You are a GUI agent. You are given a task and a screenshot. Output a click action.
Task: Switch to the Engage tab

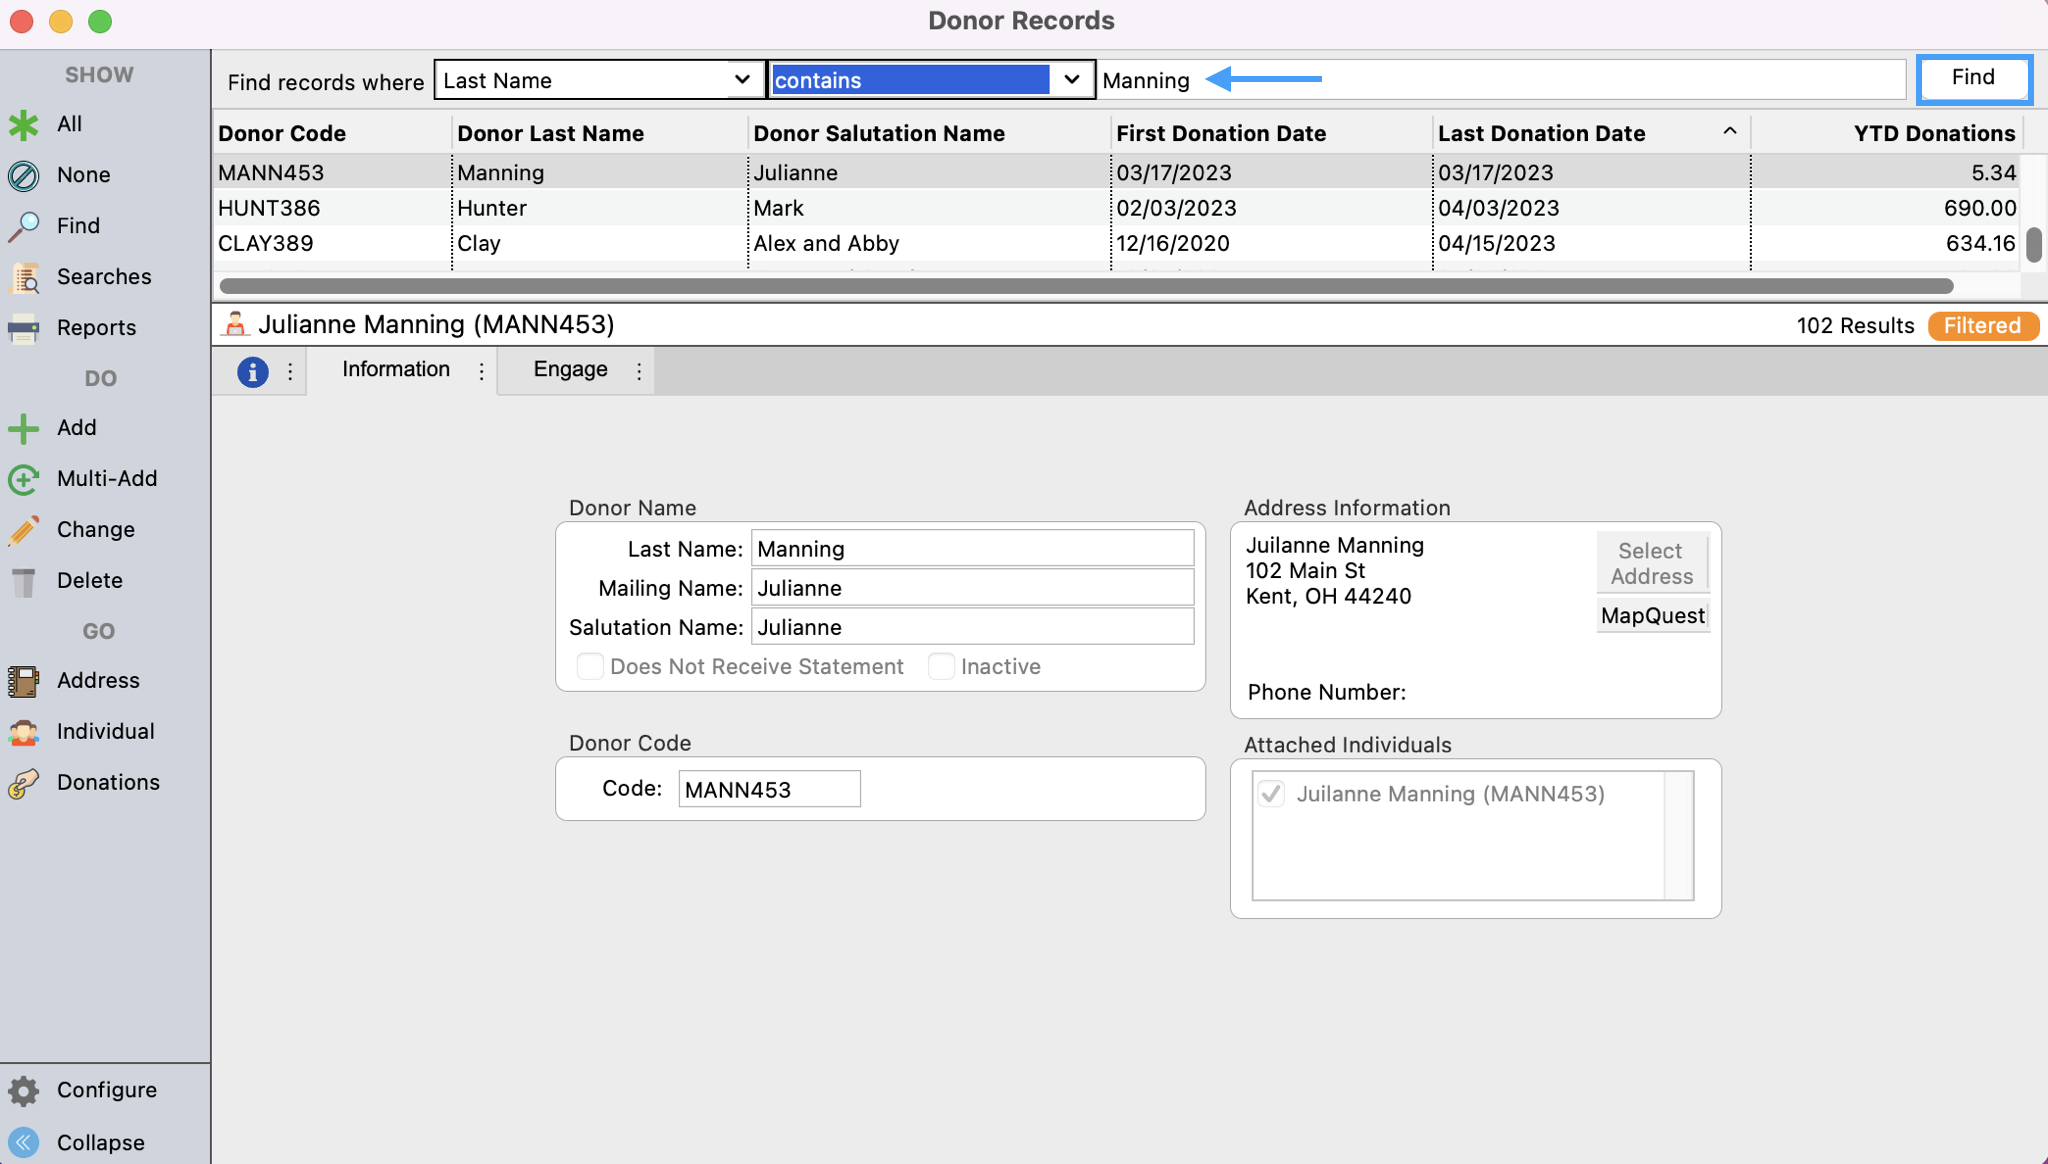(x=570, y=370)
